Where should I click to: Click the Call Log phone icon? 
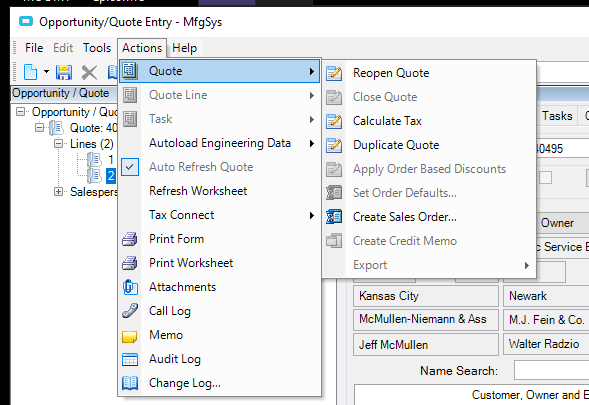tap(130, 311)
